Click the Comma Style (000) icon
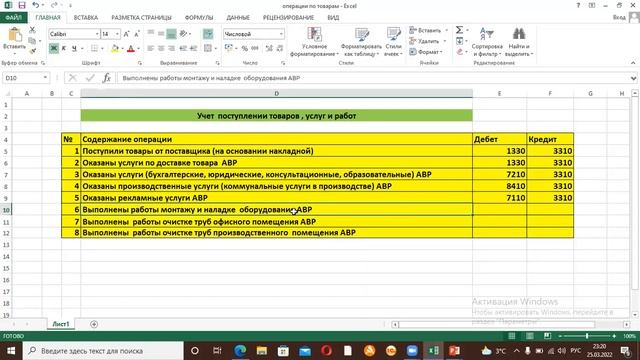 [255, 49]
